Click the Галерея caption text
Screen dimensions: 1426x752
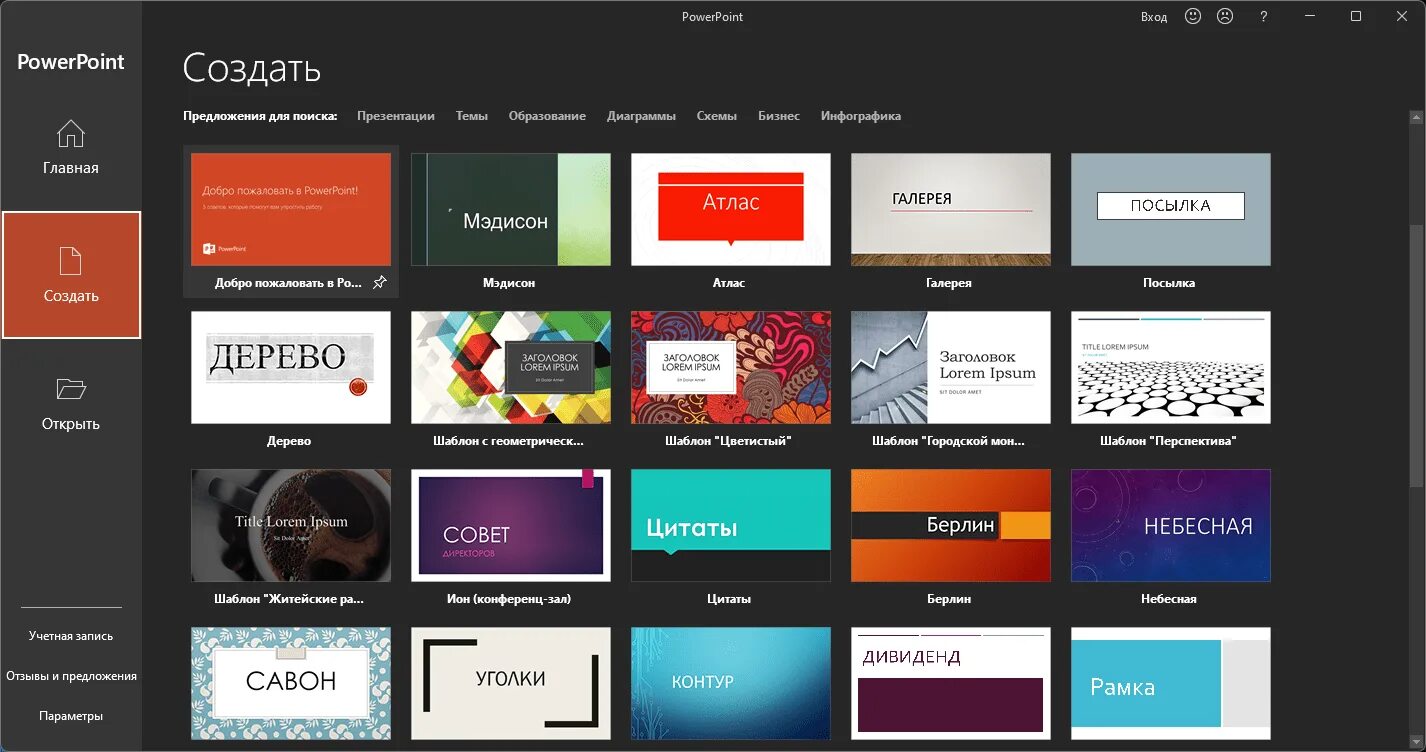coord(949,283)
